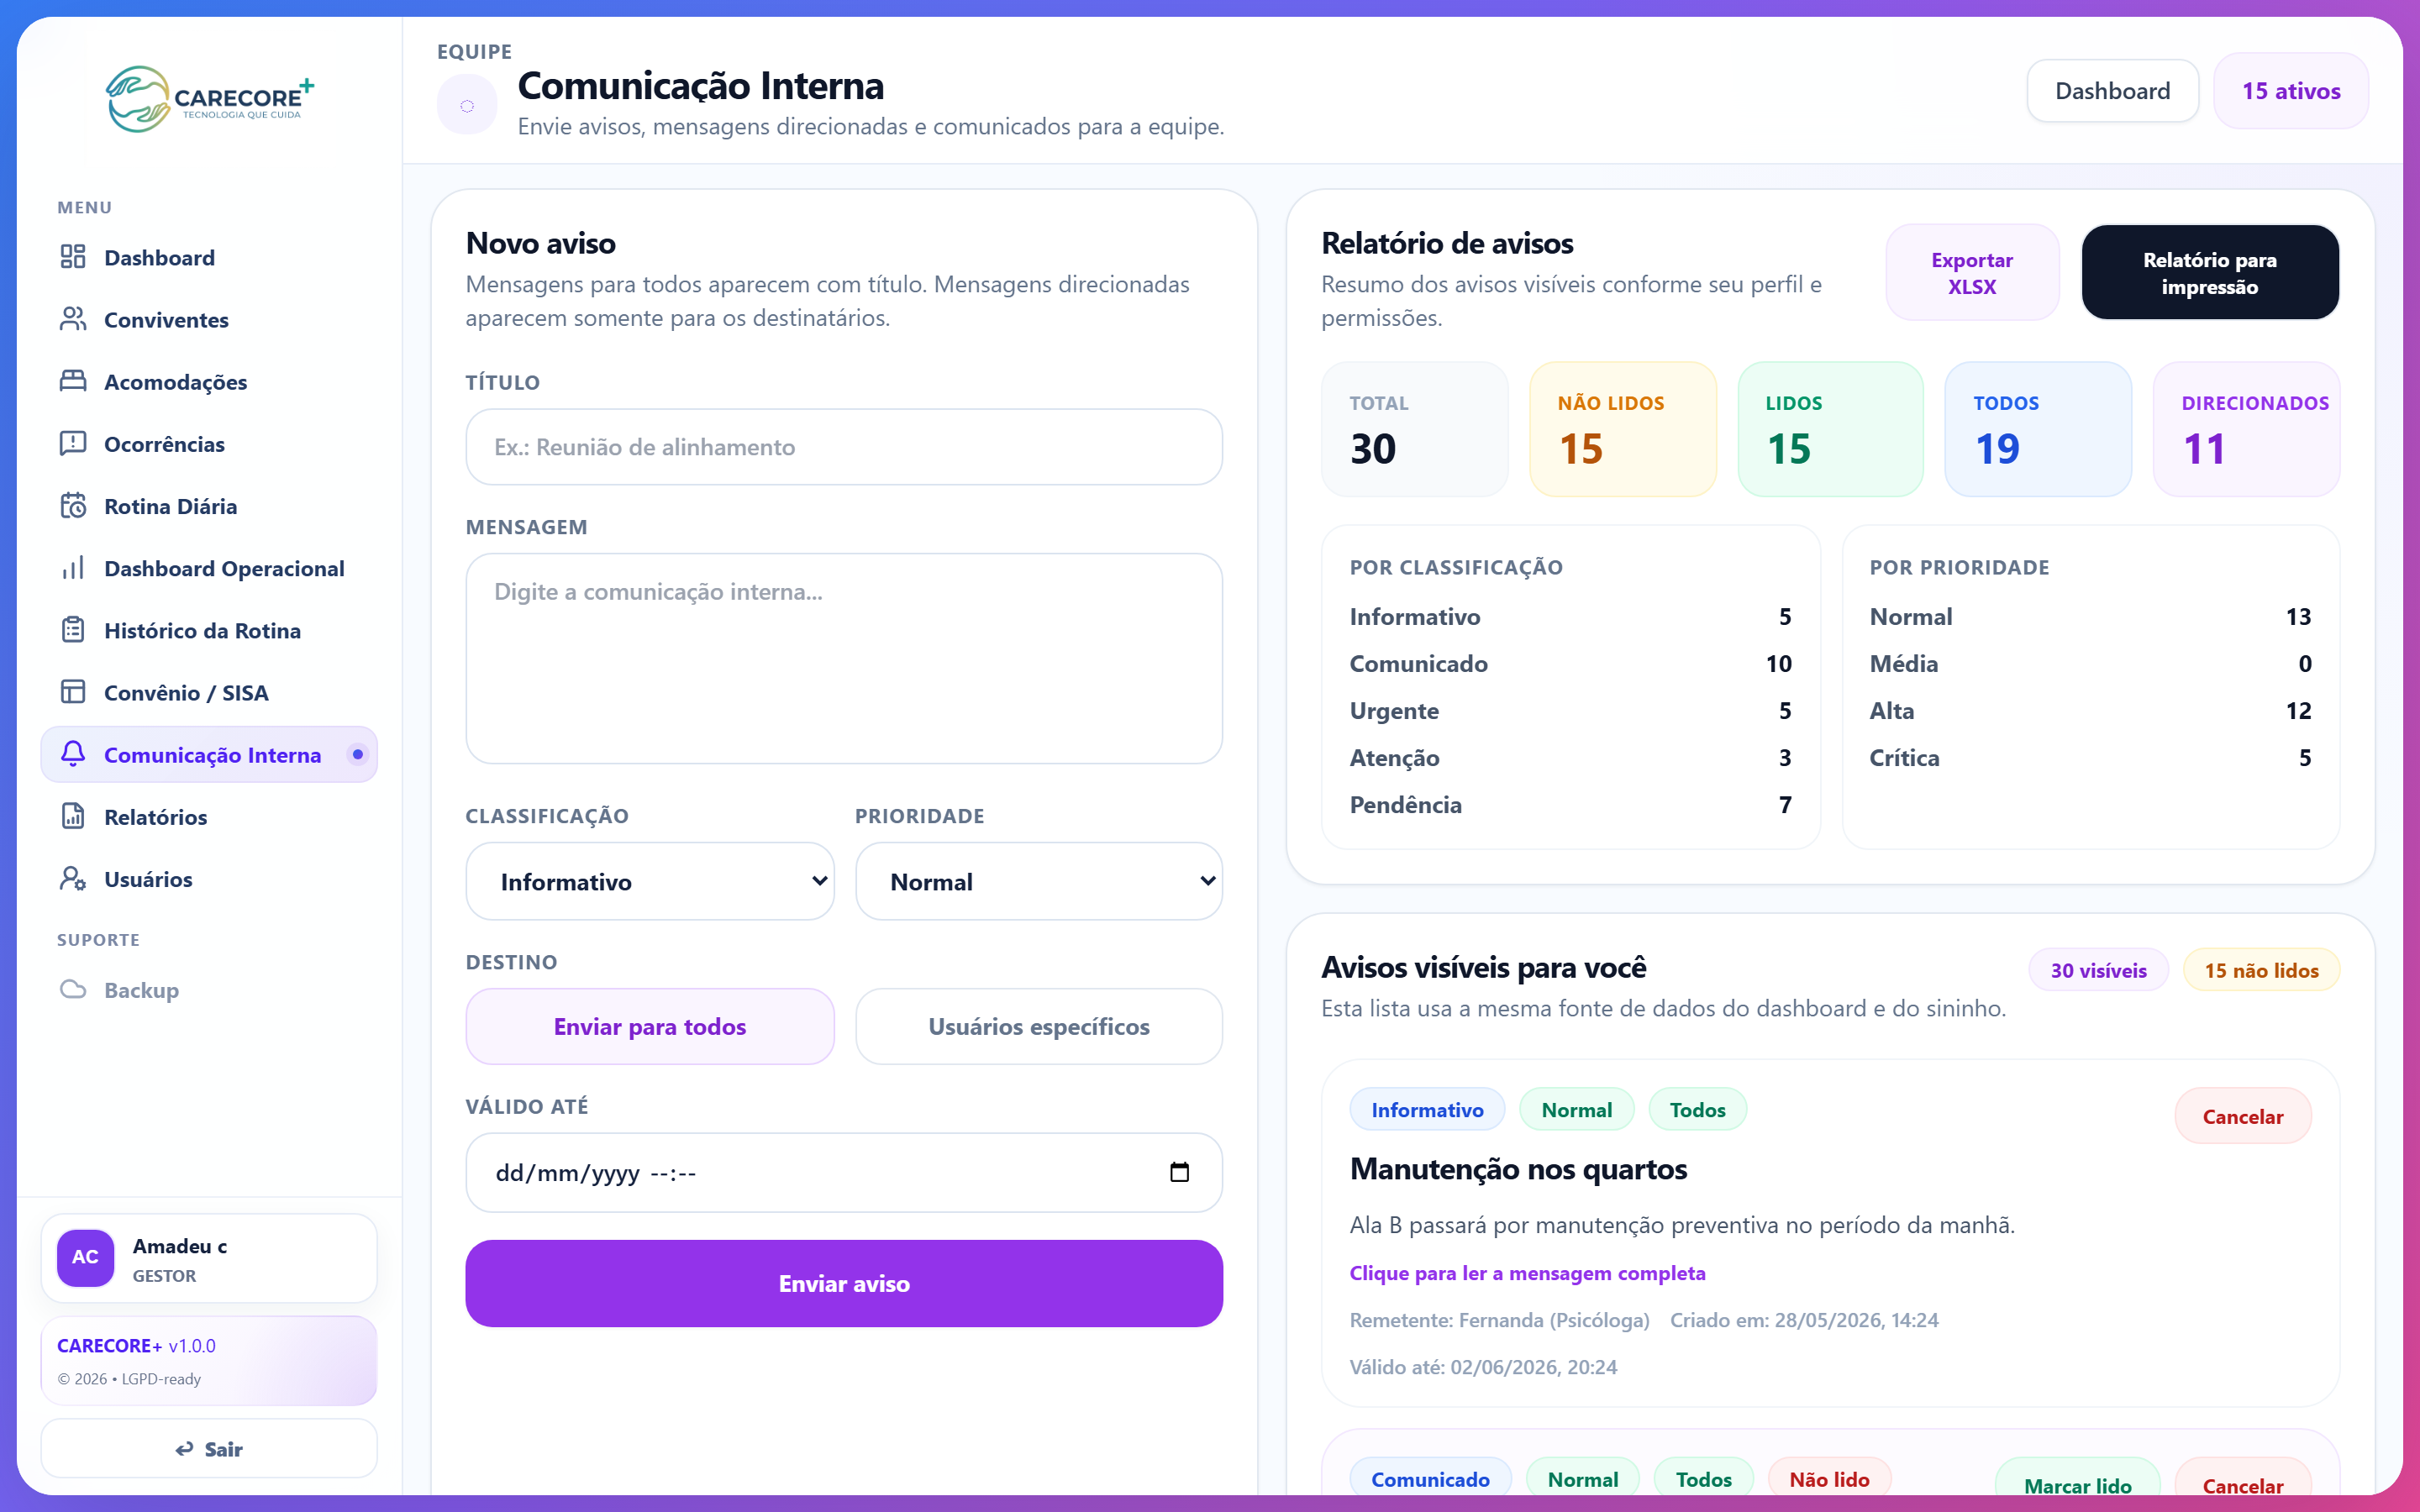Click 'Clique para ler a mensagem completa' link
This screenshot has height=1512, width=2420.
[x=1527, y=1273]
